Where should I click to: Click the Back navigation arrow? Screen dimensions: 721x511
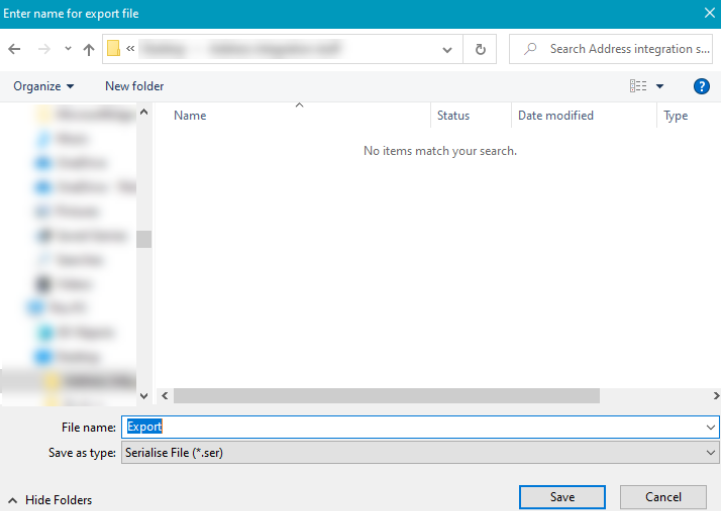coord(16,49)
